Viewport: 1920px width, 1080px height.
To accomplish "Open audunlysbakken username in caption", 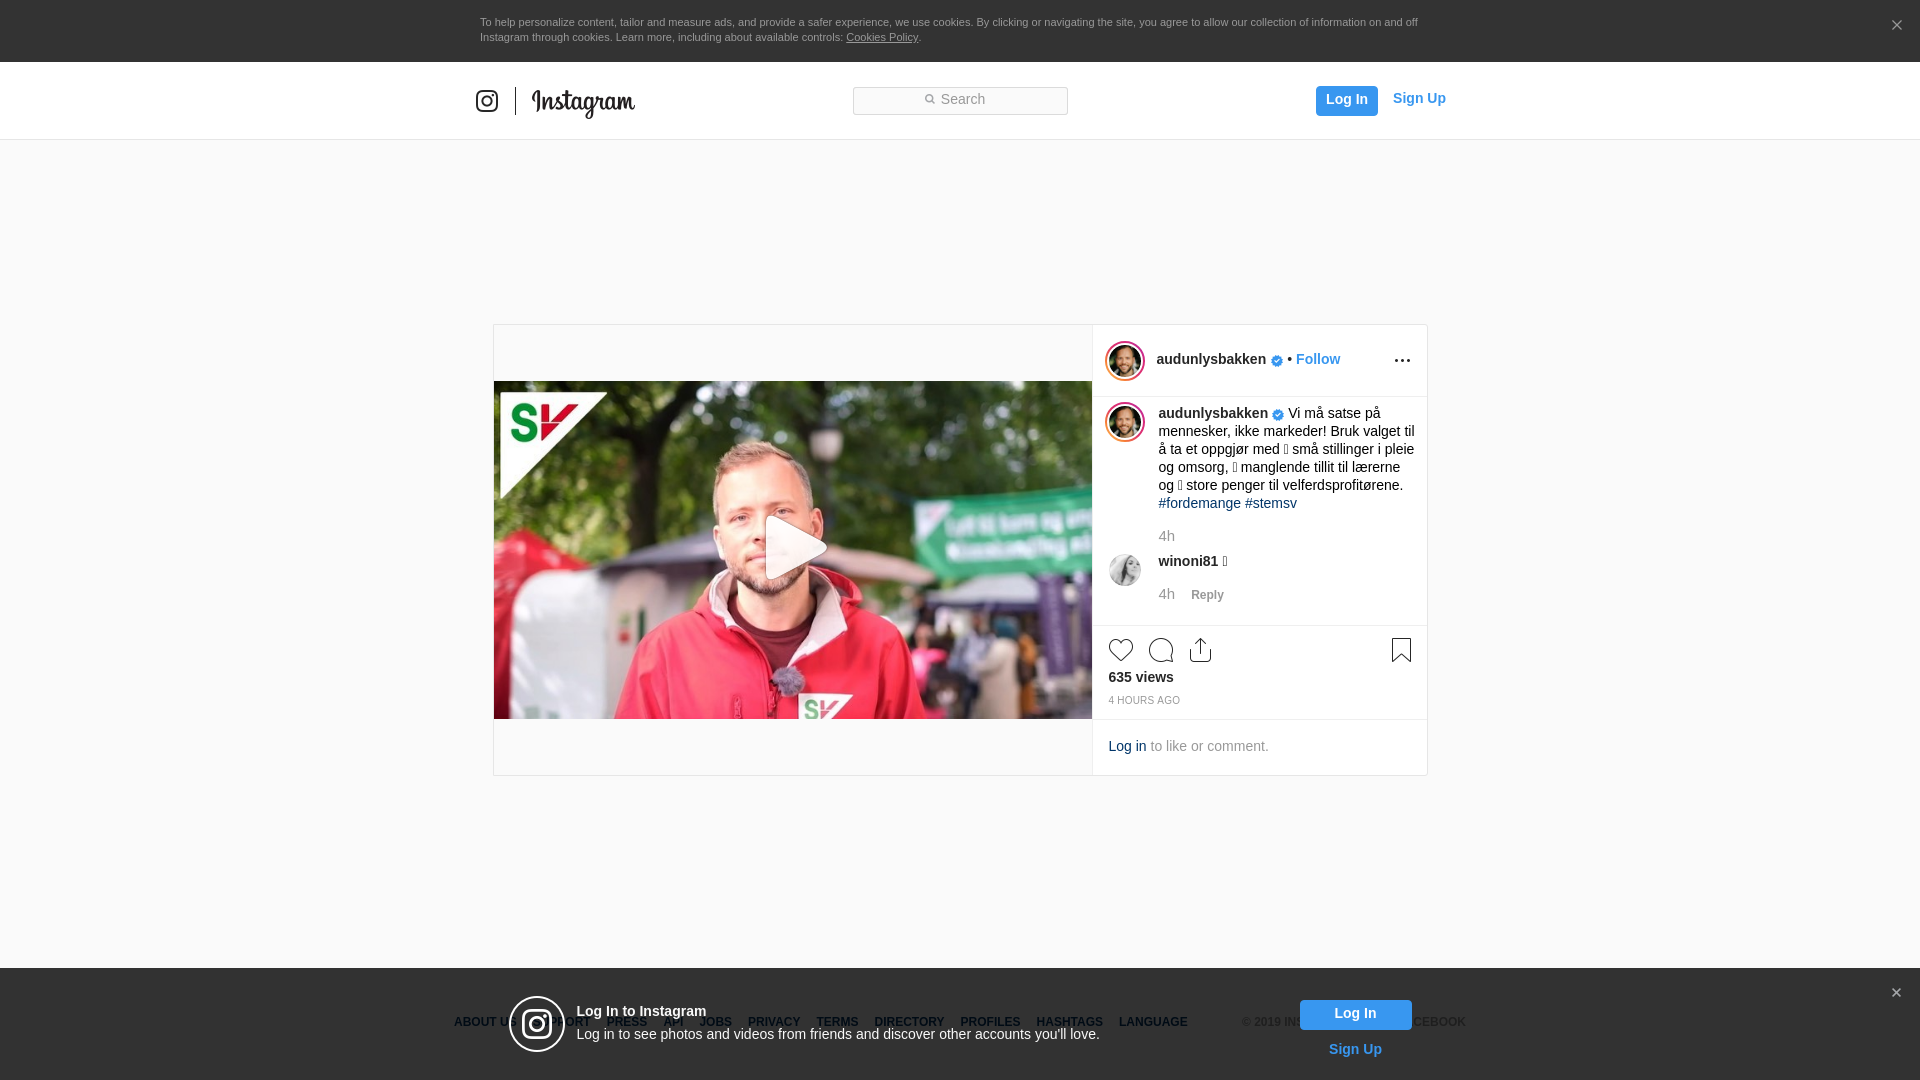I will [1213, 413].
